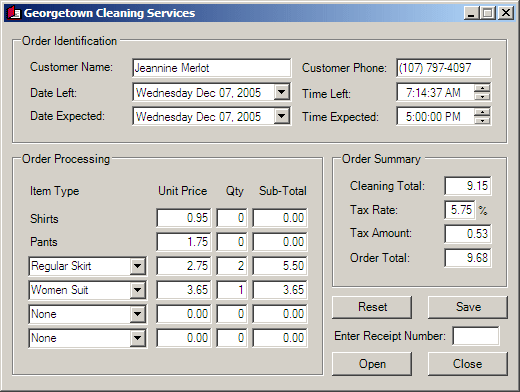
Task: Click the Close button next to Open
Action: click(x=468, y=364)
